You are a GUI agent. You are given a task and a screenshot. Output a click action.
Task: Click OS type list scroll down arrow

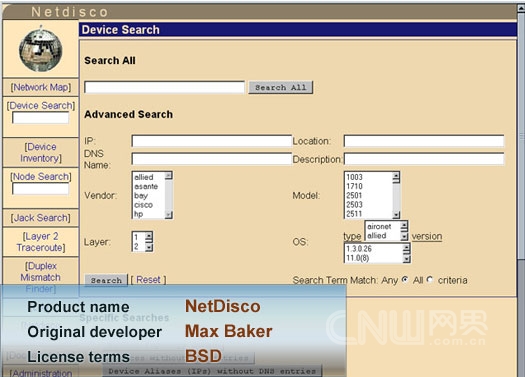404,236
